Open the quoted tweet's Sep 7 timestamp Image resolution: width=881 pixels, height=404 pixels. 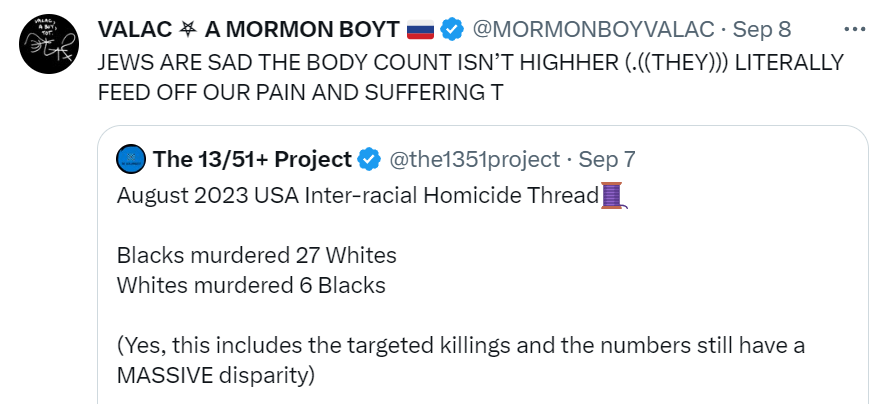point(607,160)
